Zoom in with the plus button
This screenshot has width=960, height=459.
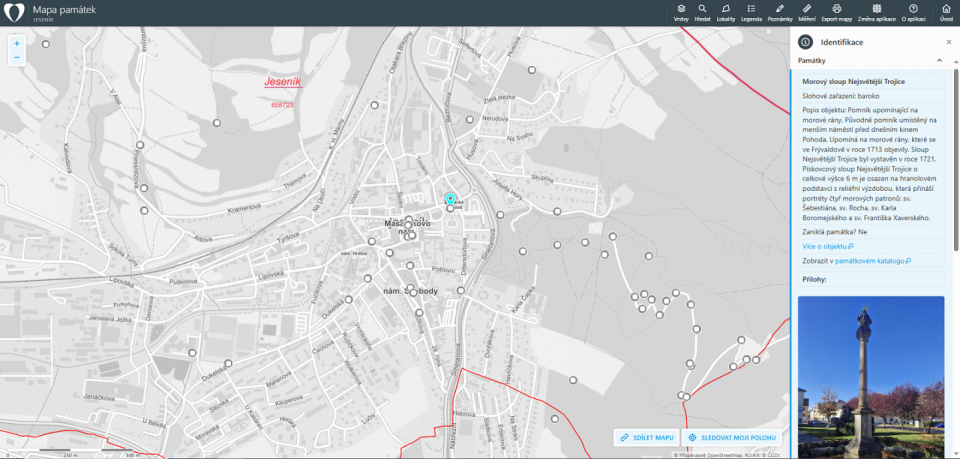[x=17, y=44]
